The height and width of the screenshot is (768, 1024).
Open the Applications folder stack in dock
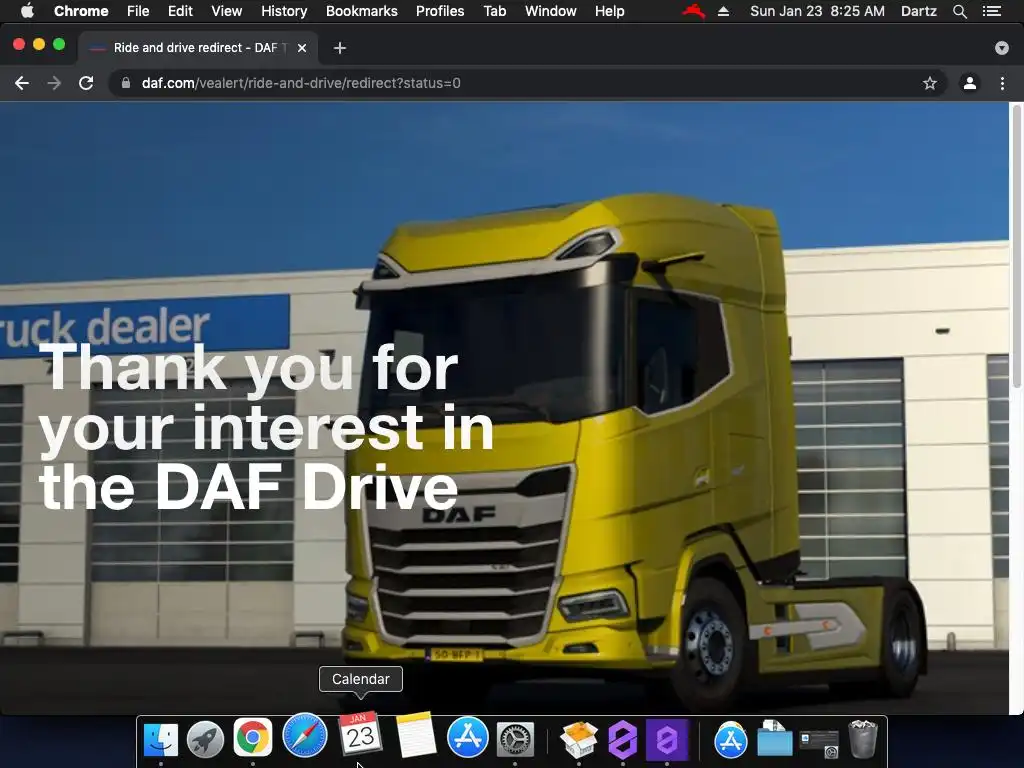[730, 739]
